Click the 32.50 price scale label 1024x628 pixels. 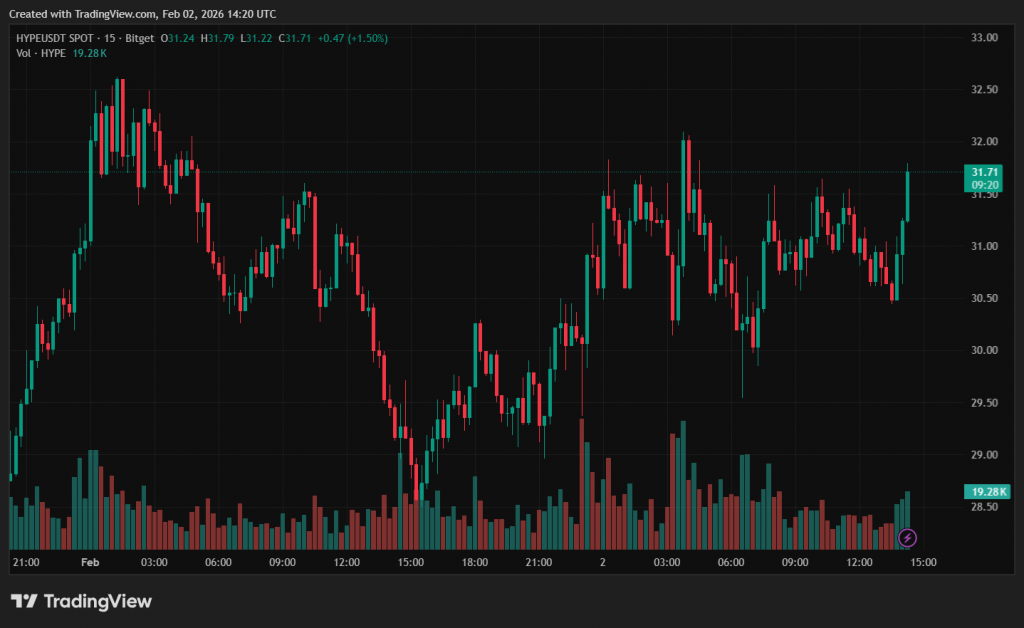tap(985, 90)
